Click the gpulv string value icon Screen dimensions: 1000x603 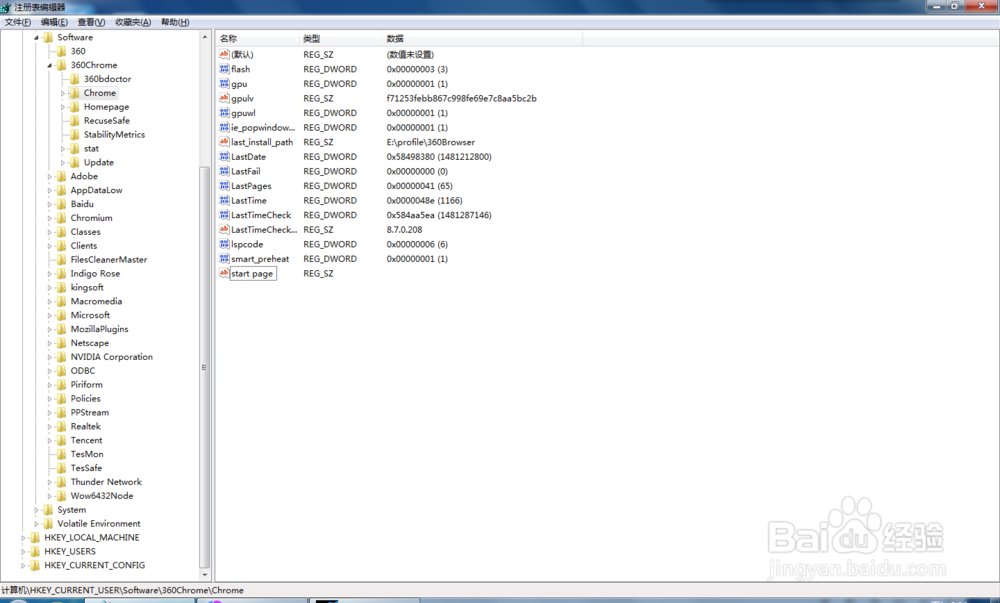[224, 98]
